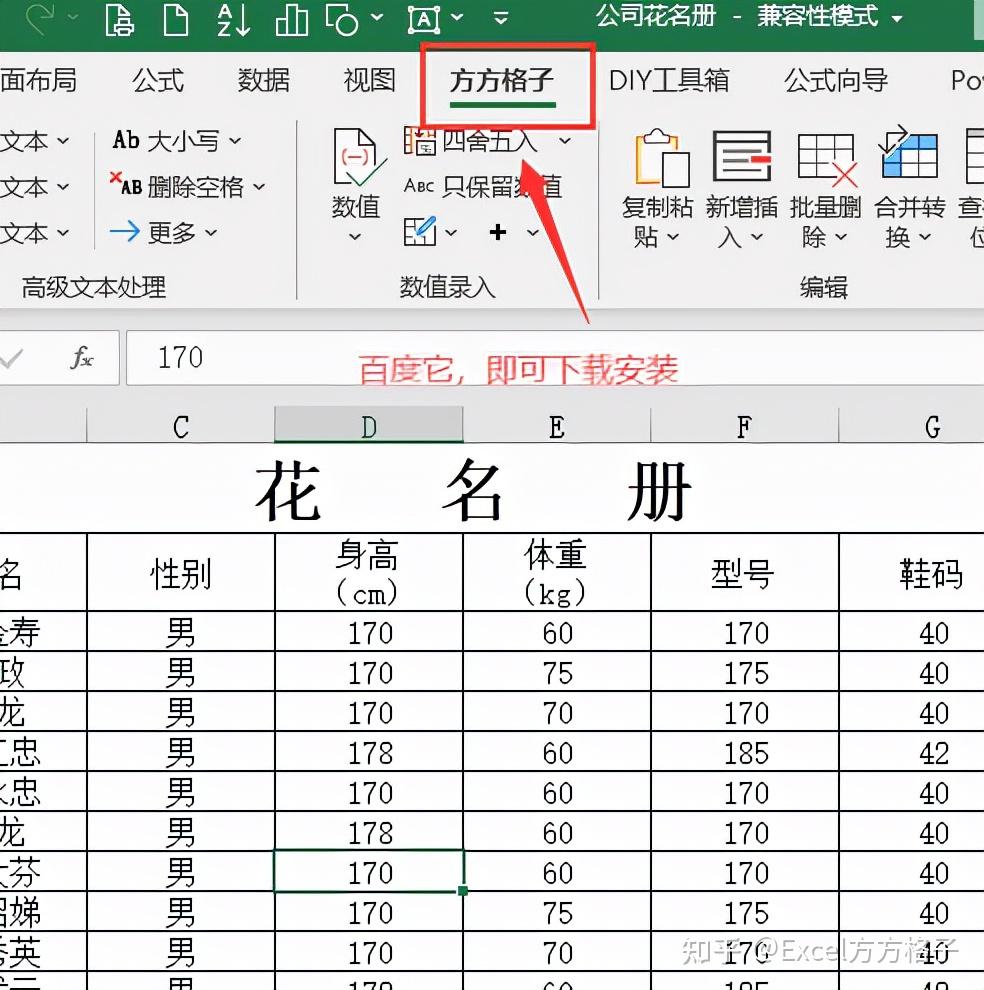The height and width of the screenshot is (990, 984).
Task: Click the 185 cell in 型号 column
Action: (x=745, y=751)
